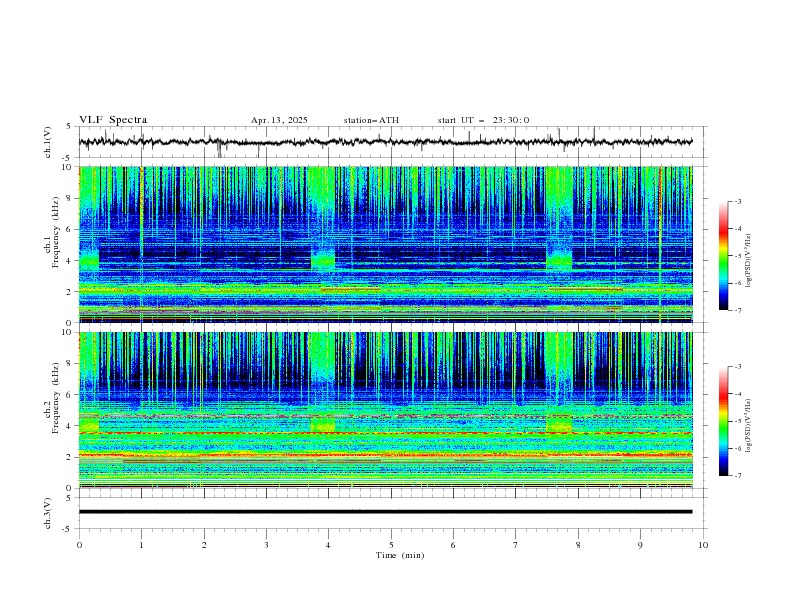Click the time axis tick label "1"
Image resolution: width=792 pixels, height=612 pixels.
[x=141, y=545]
